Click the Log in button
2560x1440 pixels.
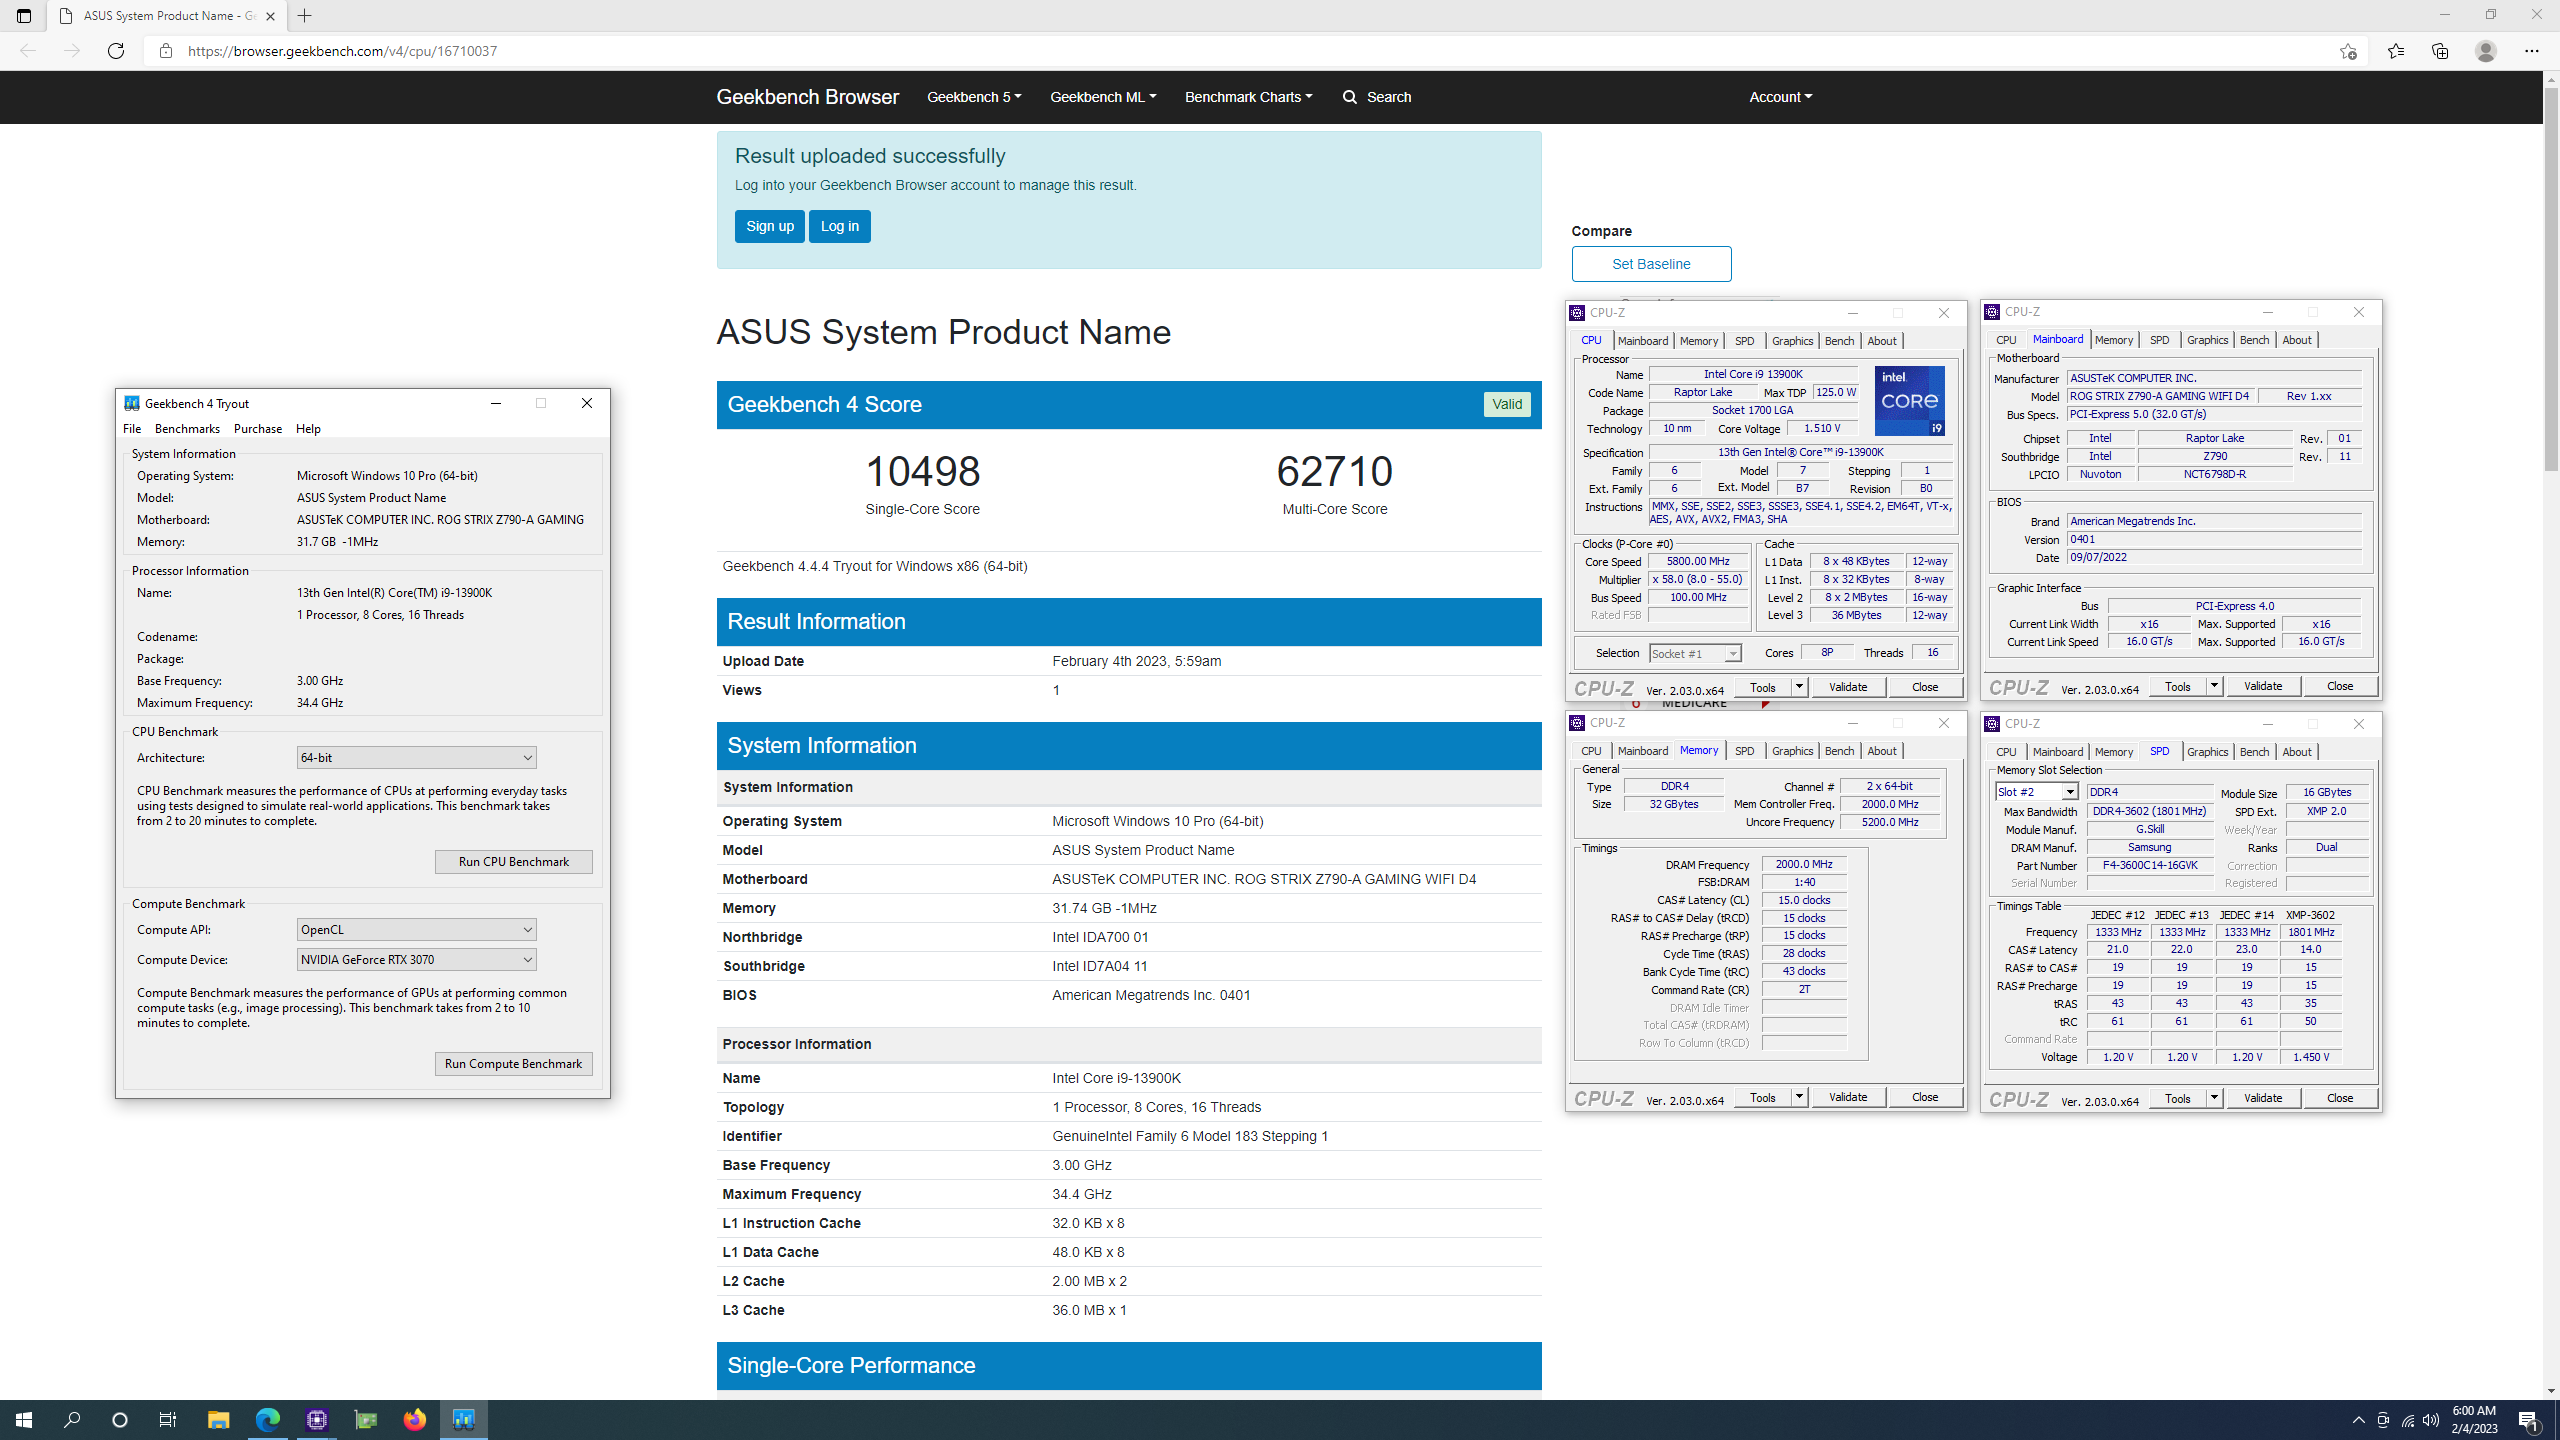click(x=839, y=227)
